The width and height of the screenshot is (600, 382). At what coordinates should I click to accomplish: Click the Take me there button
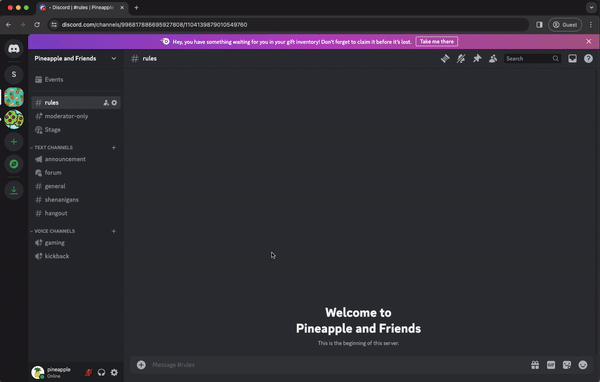(437, 41)
